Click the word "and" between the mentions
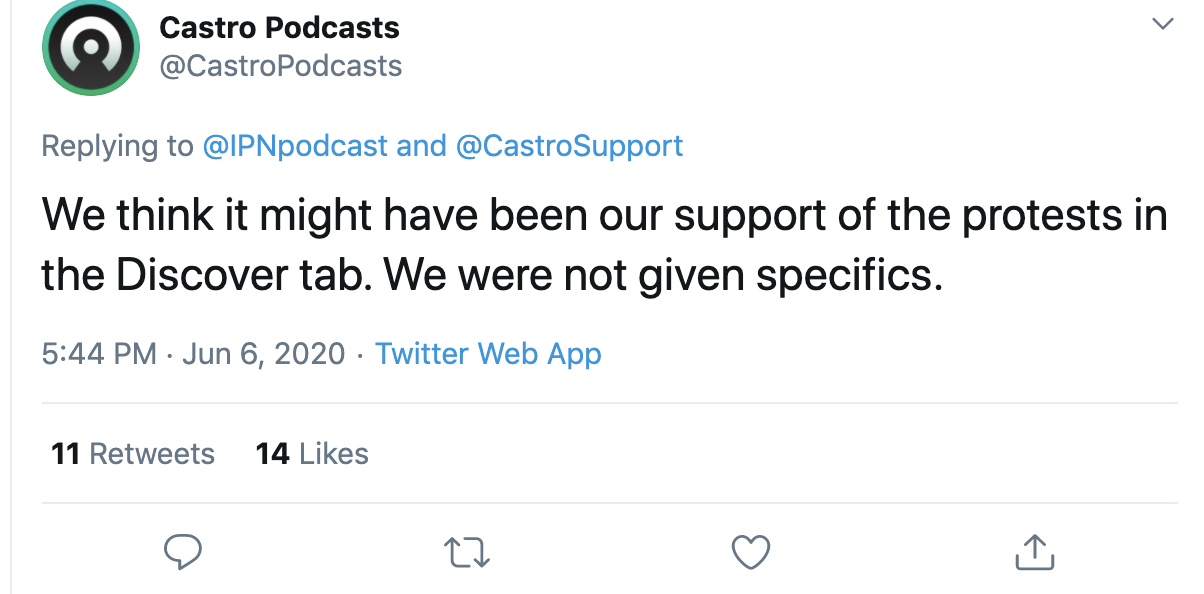Screen dimensions: 1204x594 pos(421,146)
